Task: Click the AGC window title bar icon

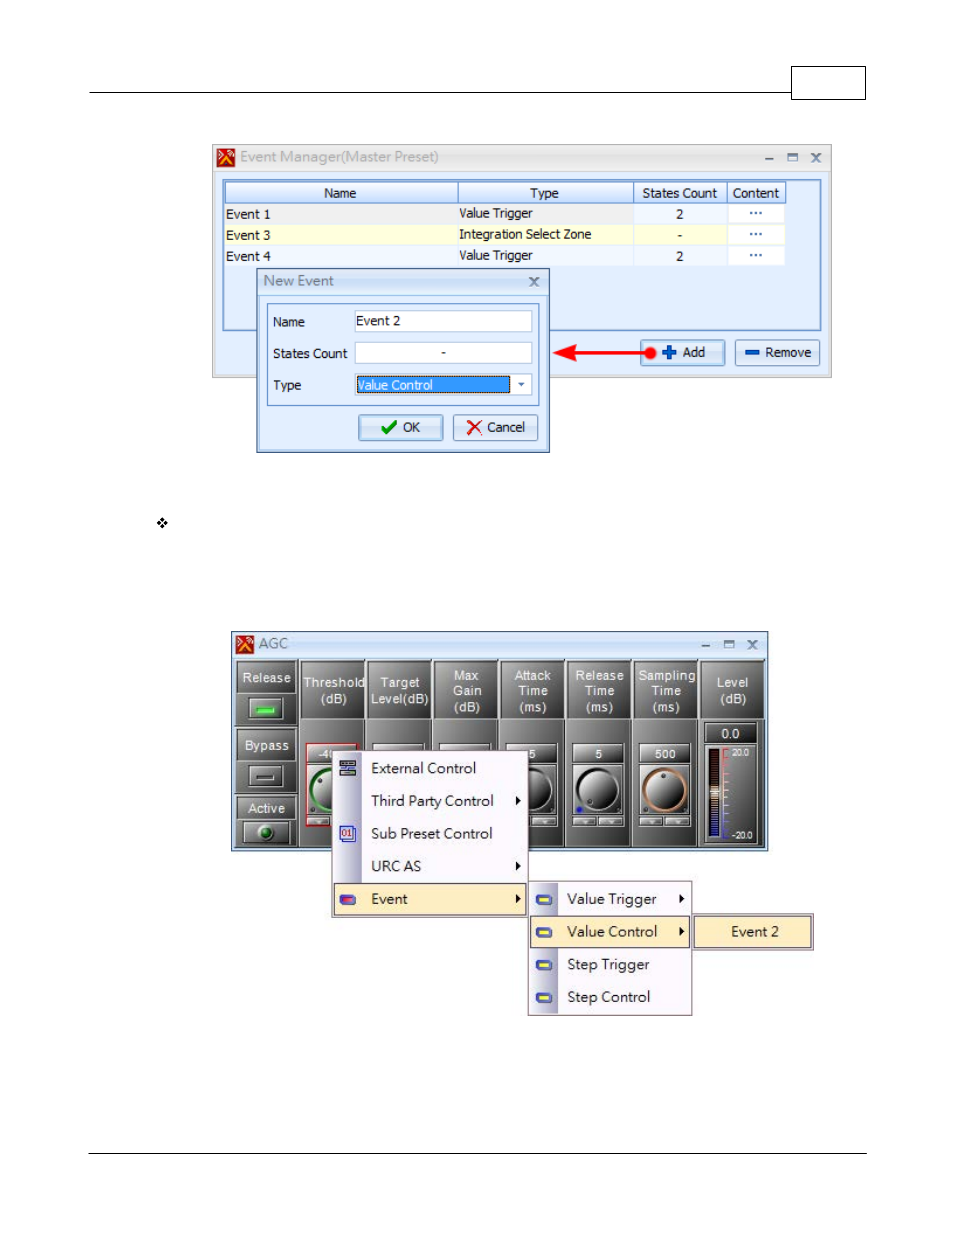Action: tap(245, 644)
